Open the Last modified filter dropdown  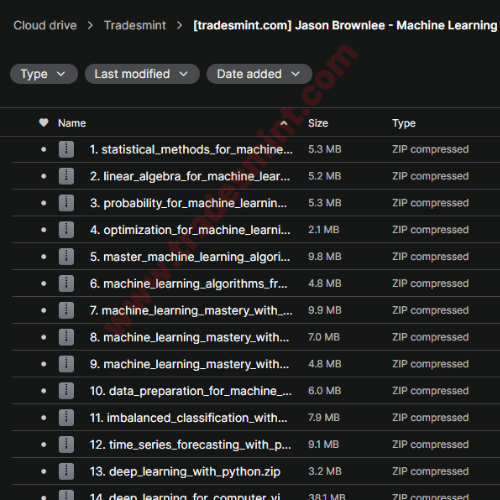142,74
